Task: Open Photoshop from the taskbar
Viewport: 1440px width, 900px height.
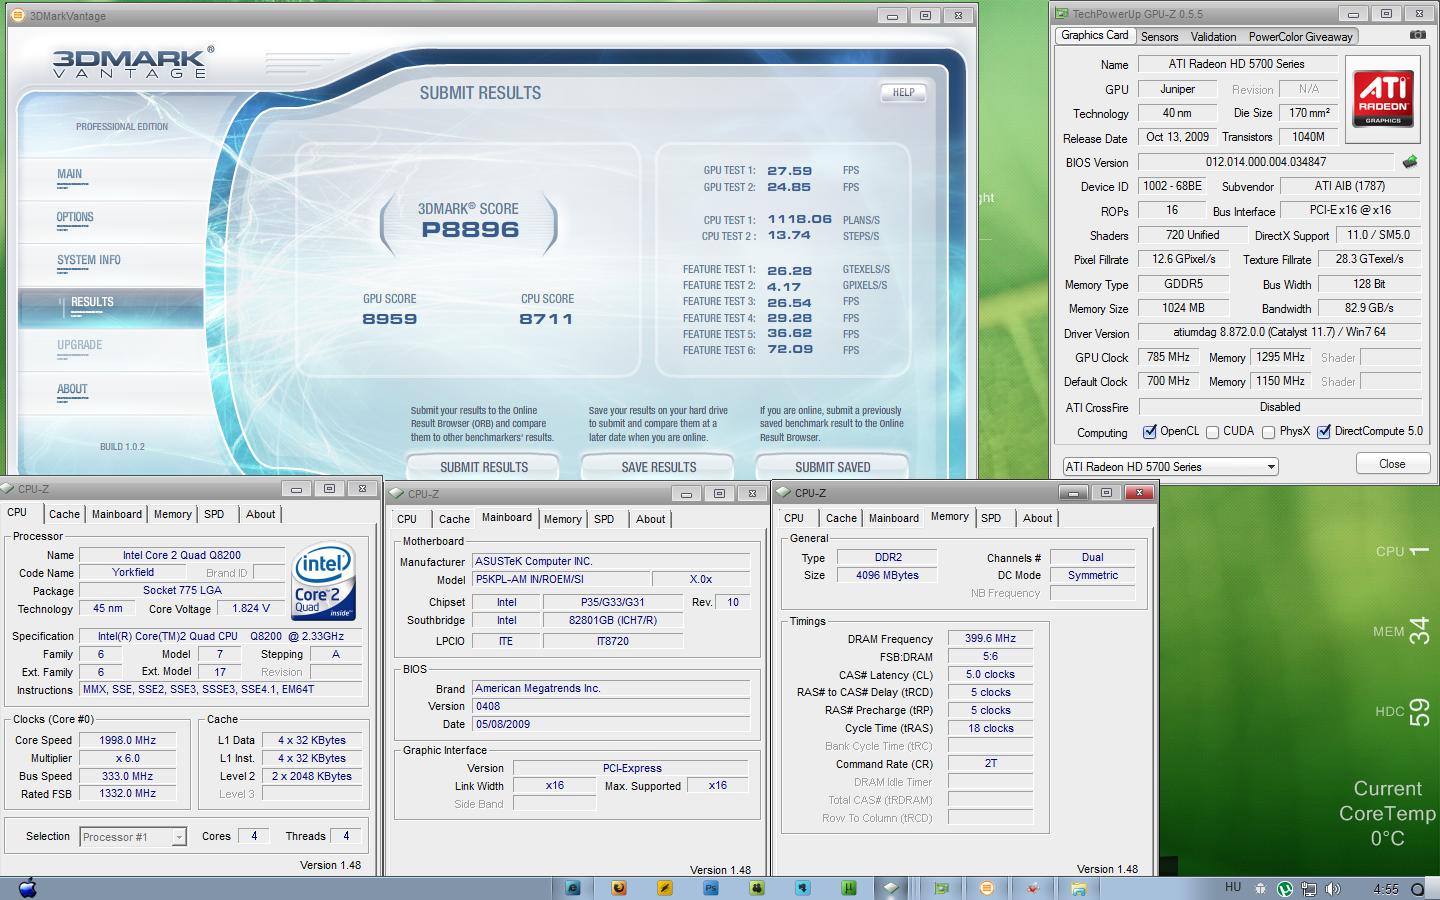Action: [x=711, y=888]
